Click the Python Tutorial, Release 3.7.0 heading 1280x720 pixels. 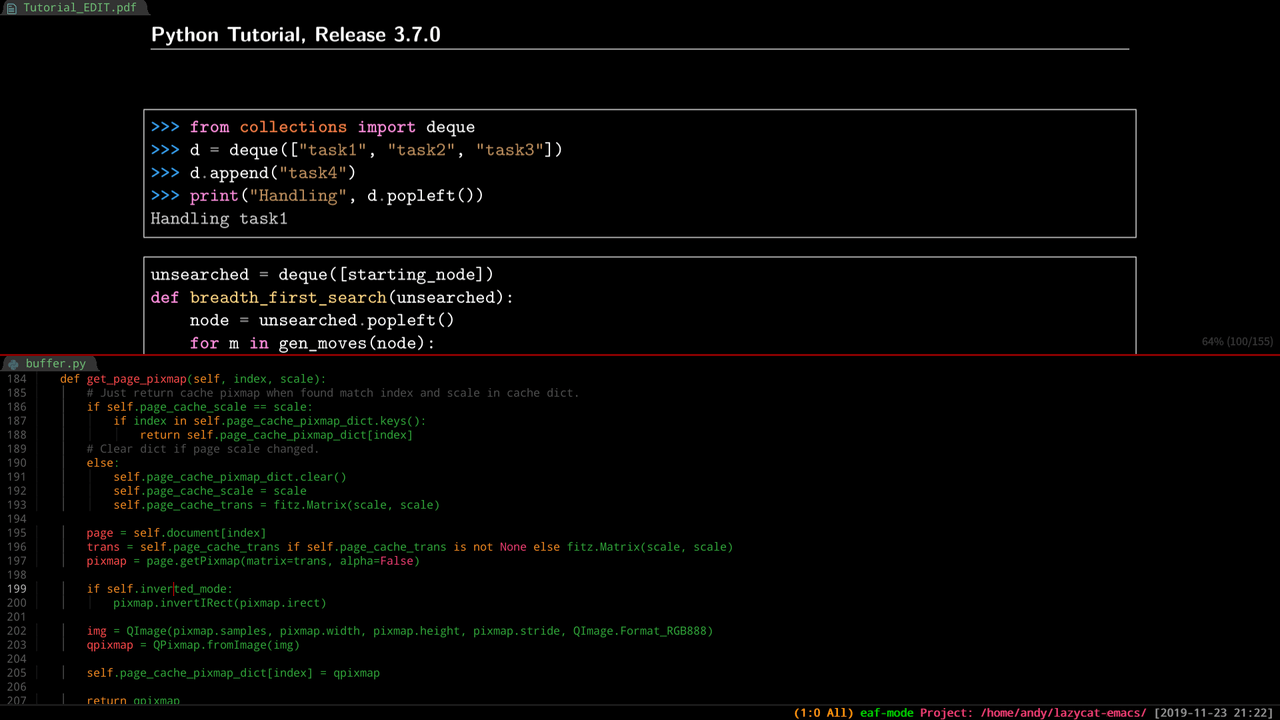(x=296, y=34)
